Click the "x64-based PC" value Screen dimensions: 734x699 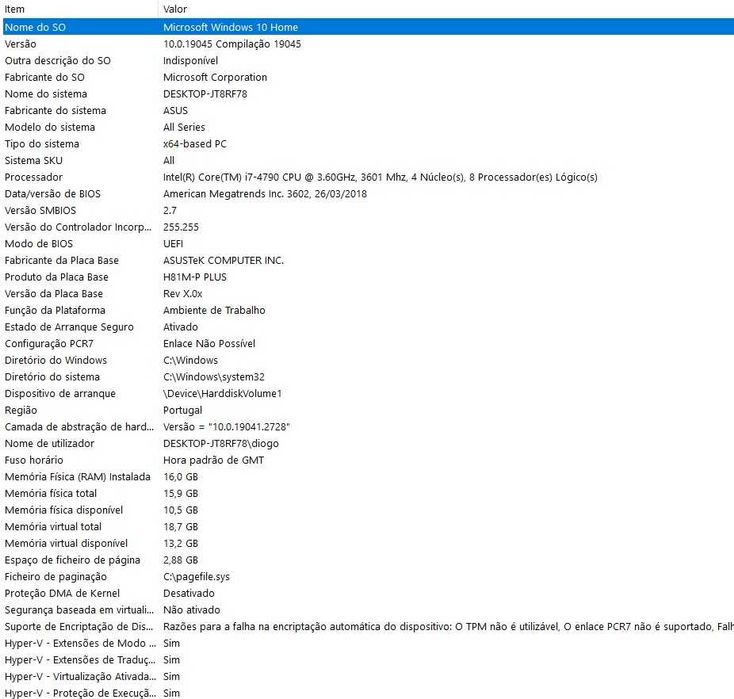195,144
